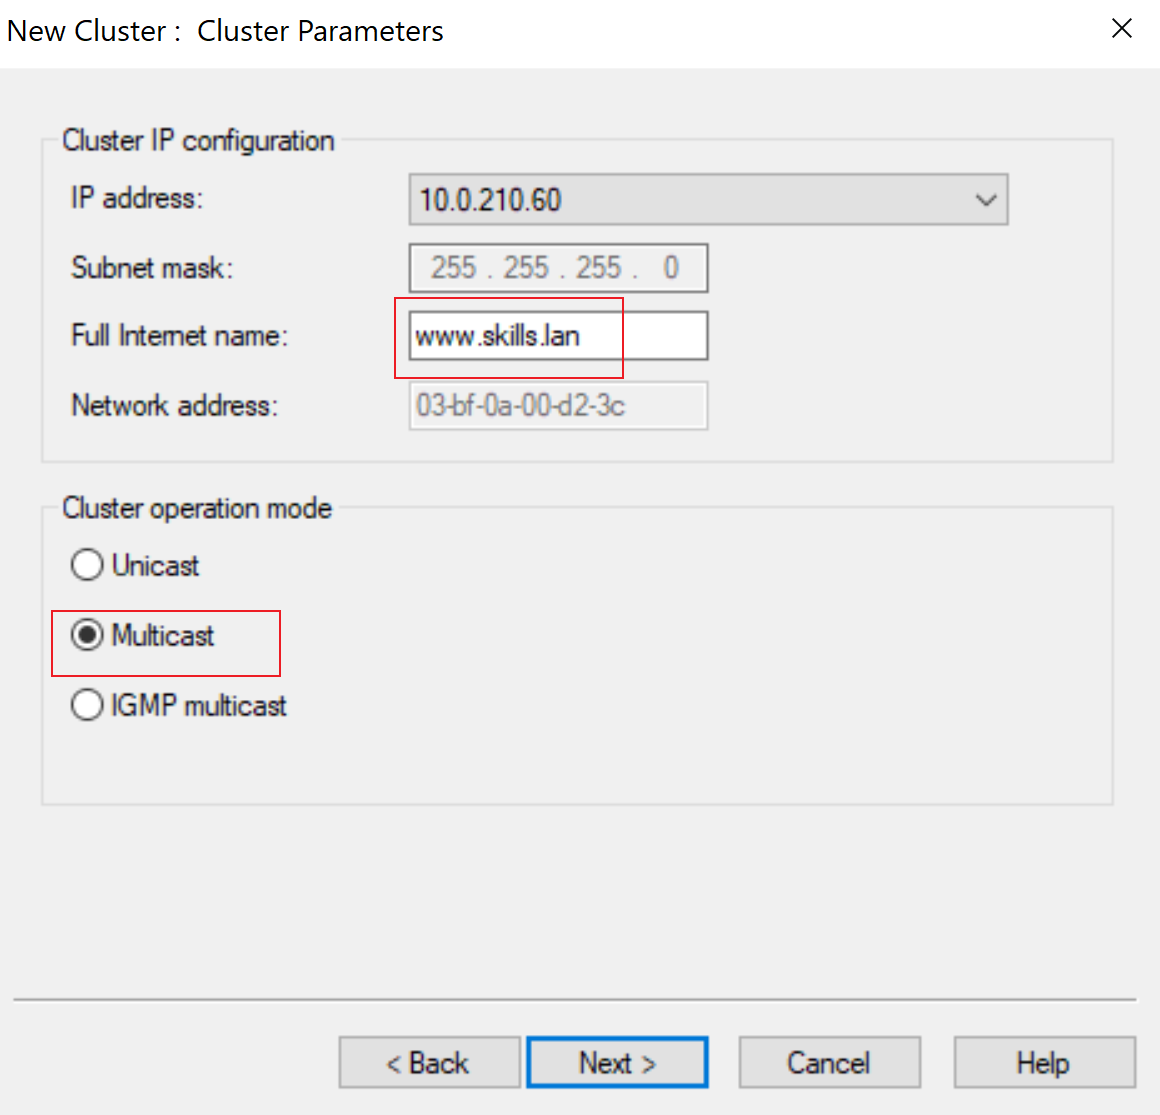This screenshot has width=1160, height=1115.
Task: Expand the IP address list via chevron arrow
Action: pos(985,200)
